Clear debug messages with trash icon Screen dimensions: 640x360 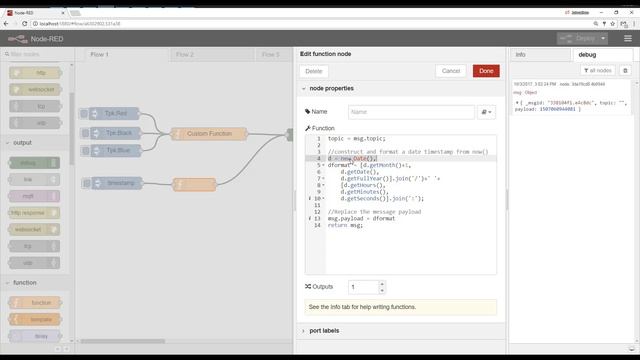coord(625,71)
